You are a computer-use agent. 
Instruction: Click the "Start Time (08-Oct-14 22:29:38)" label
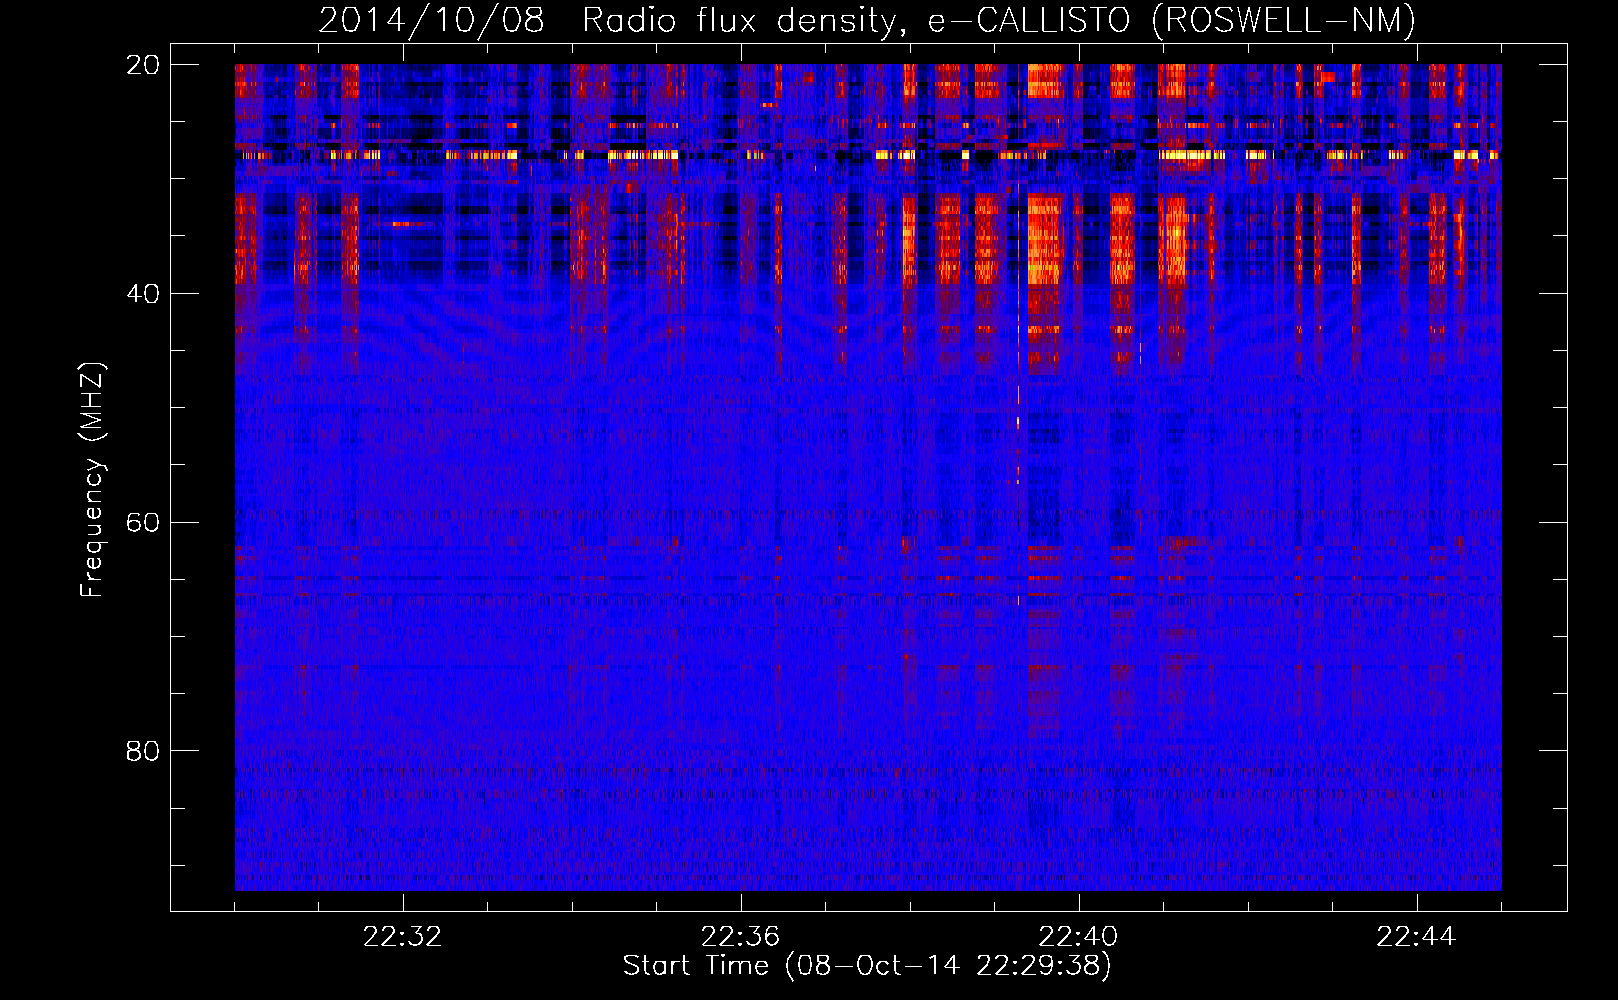pyautogui.click(x=867, y=966)
